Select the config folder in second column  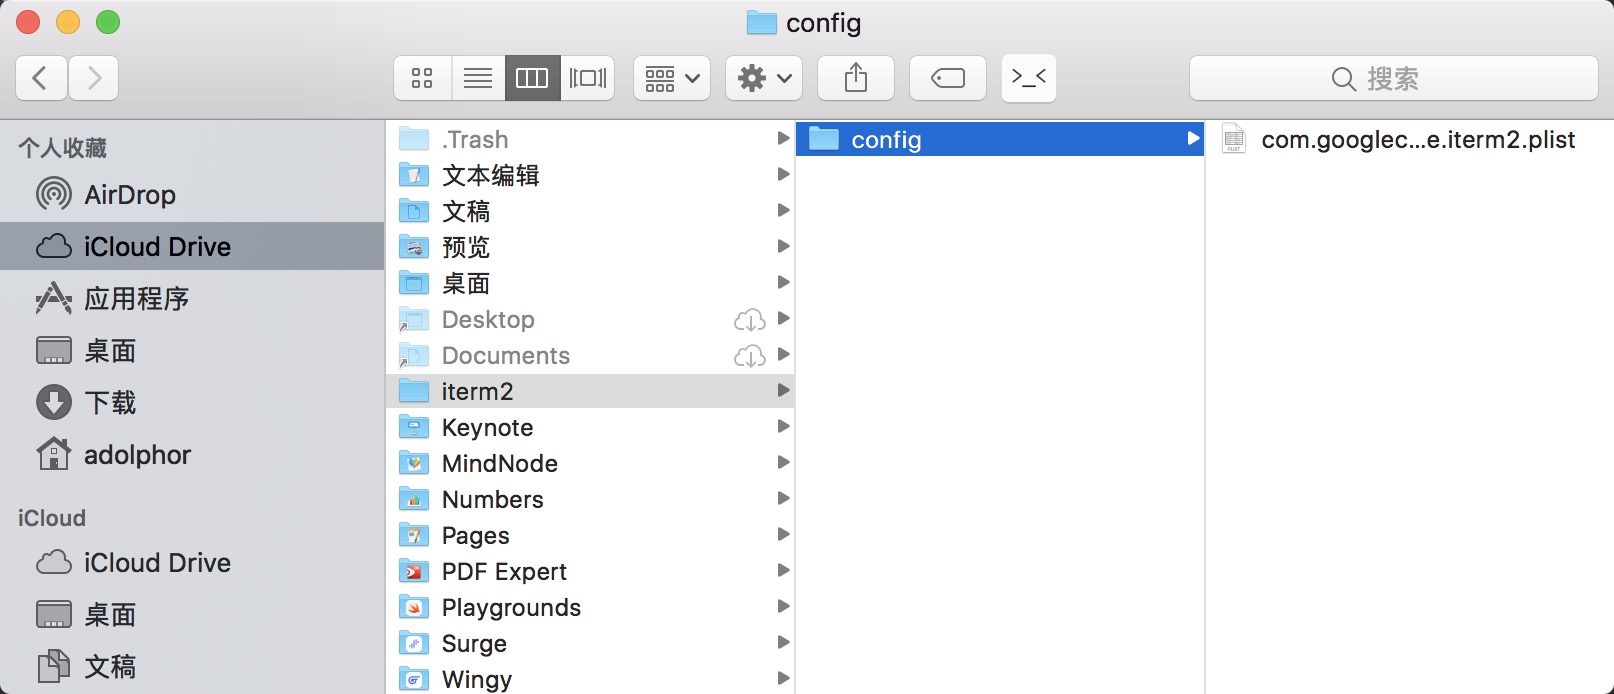[x=1000, y=139]
